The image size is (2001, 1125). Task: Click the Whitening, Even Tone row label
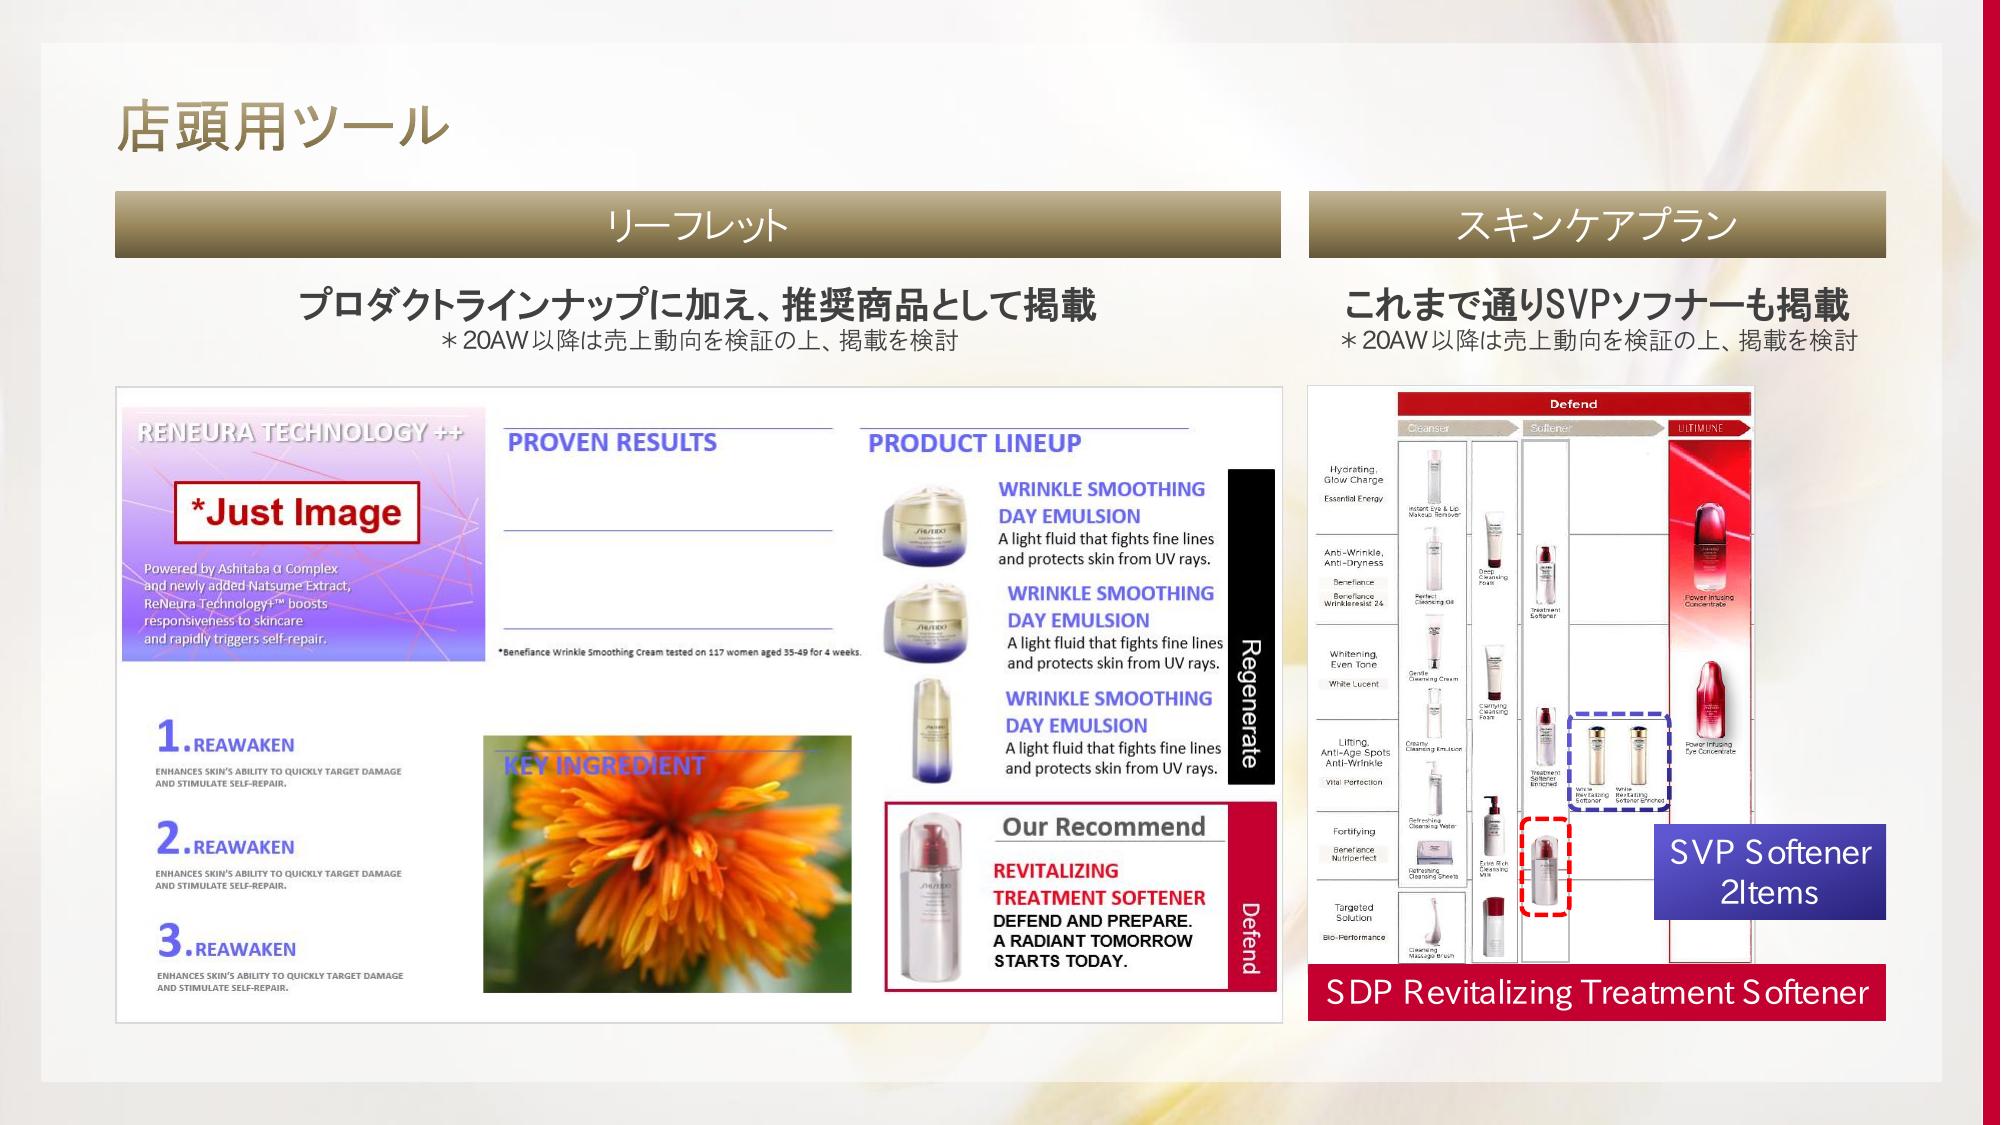(x=1353, y=659)
